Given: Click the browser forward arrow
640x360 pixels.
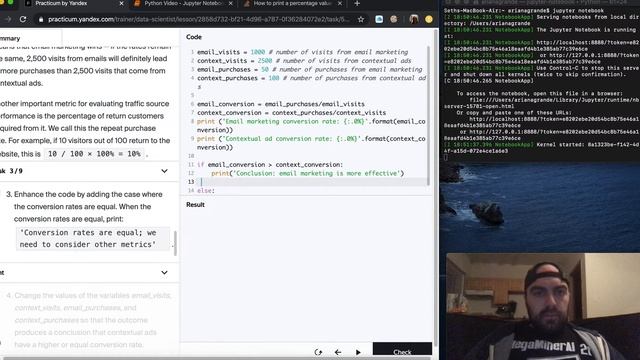Looking at the screenshot, I should click(7, 19).
